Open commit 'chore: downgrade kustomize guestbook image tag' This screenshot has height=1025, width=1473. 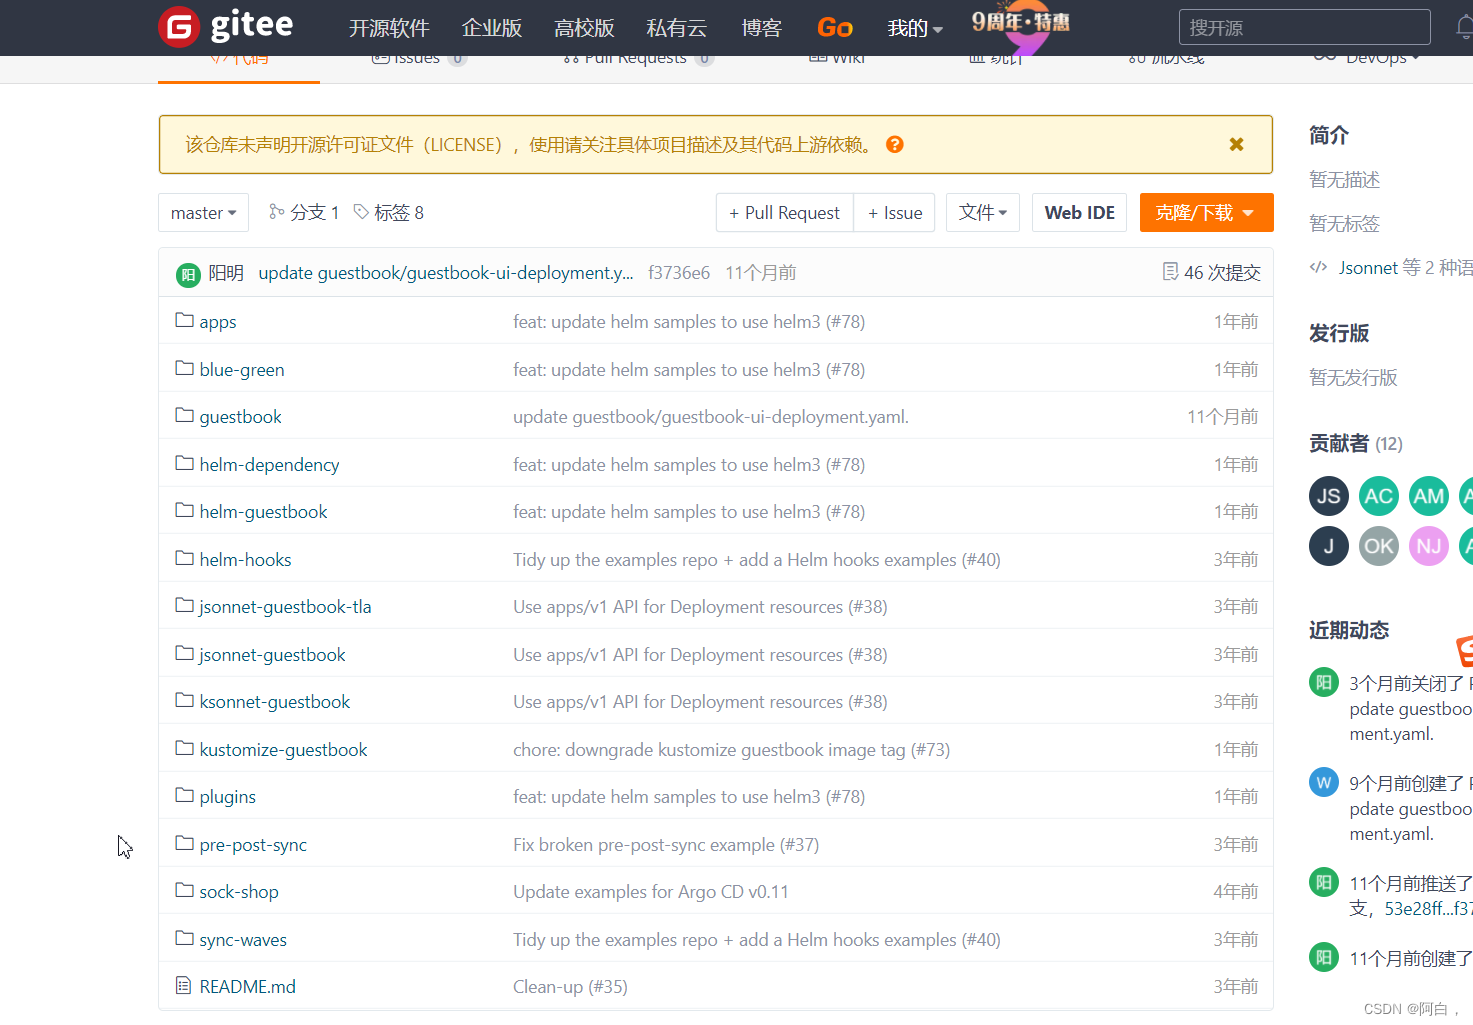(731, 749)
